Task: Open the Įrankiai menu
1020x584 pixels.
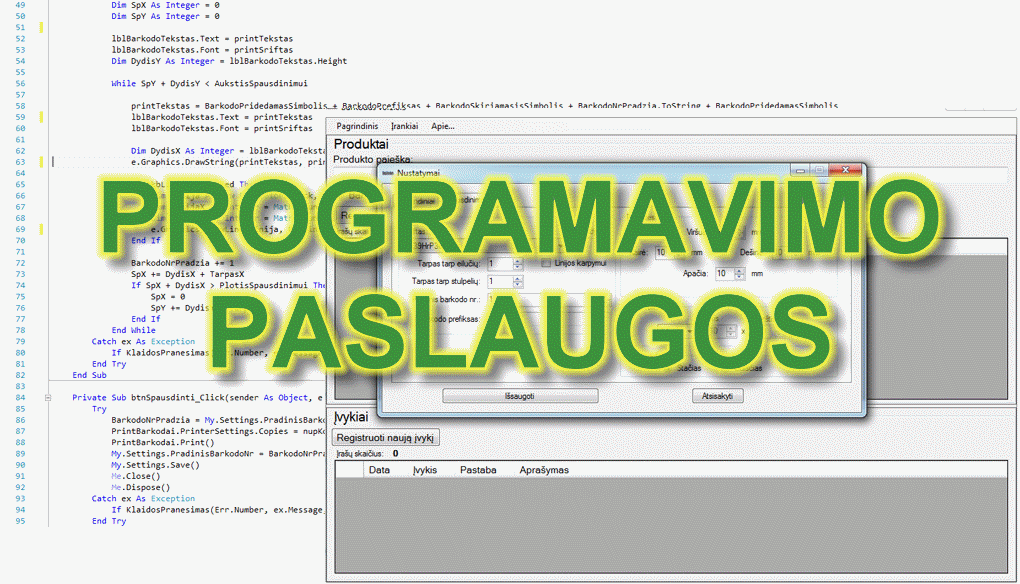Action: [404, 126]
